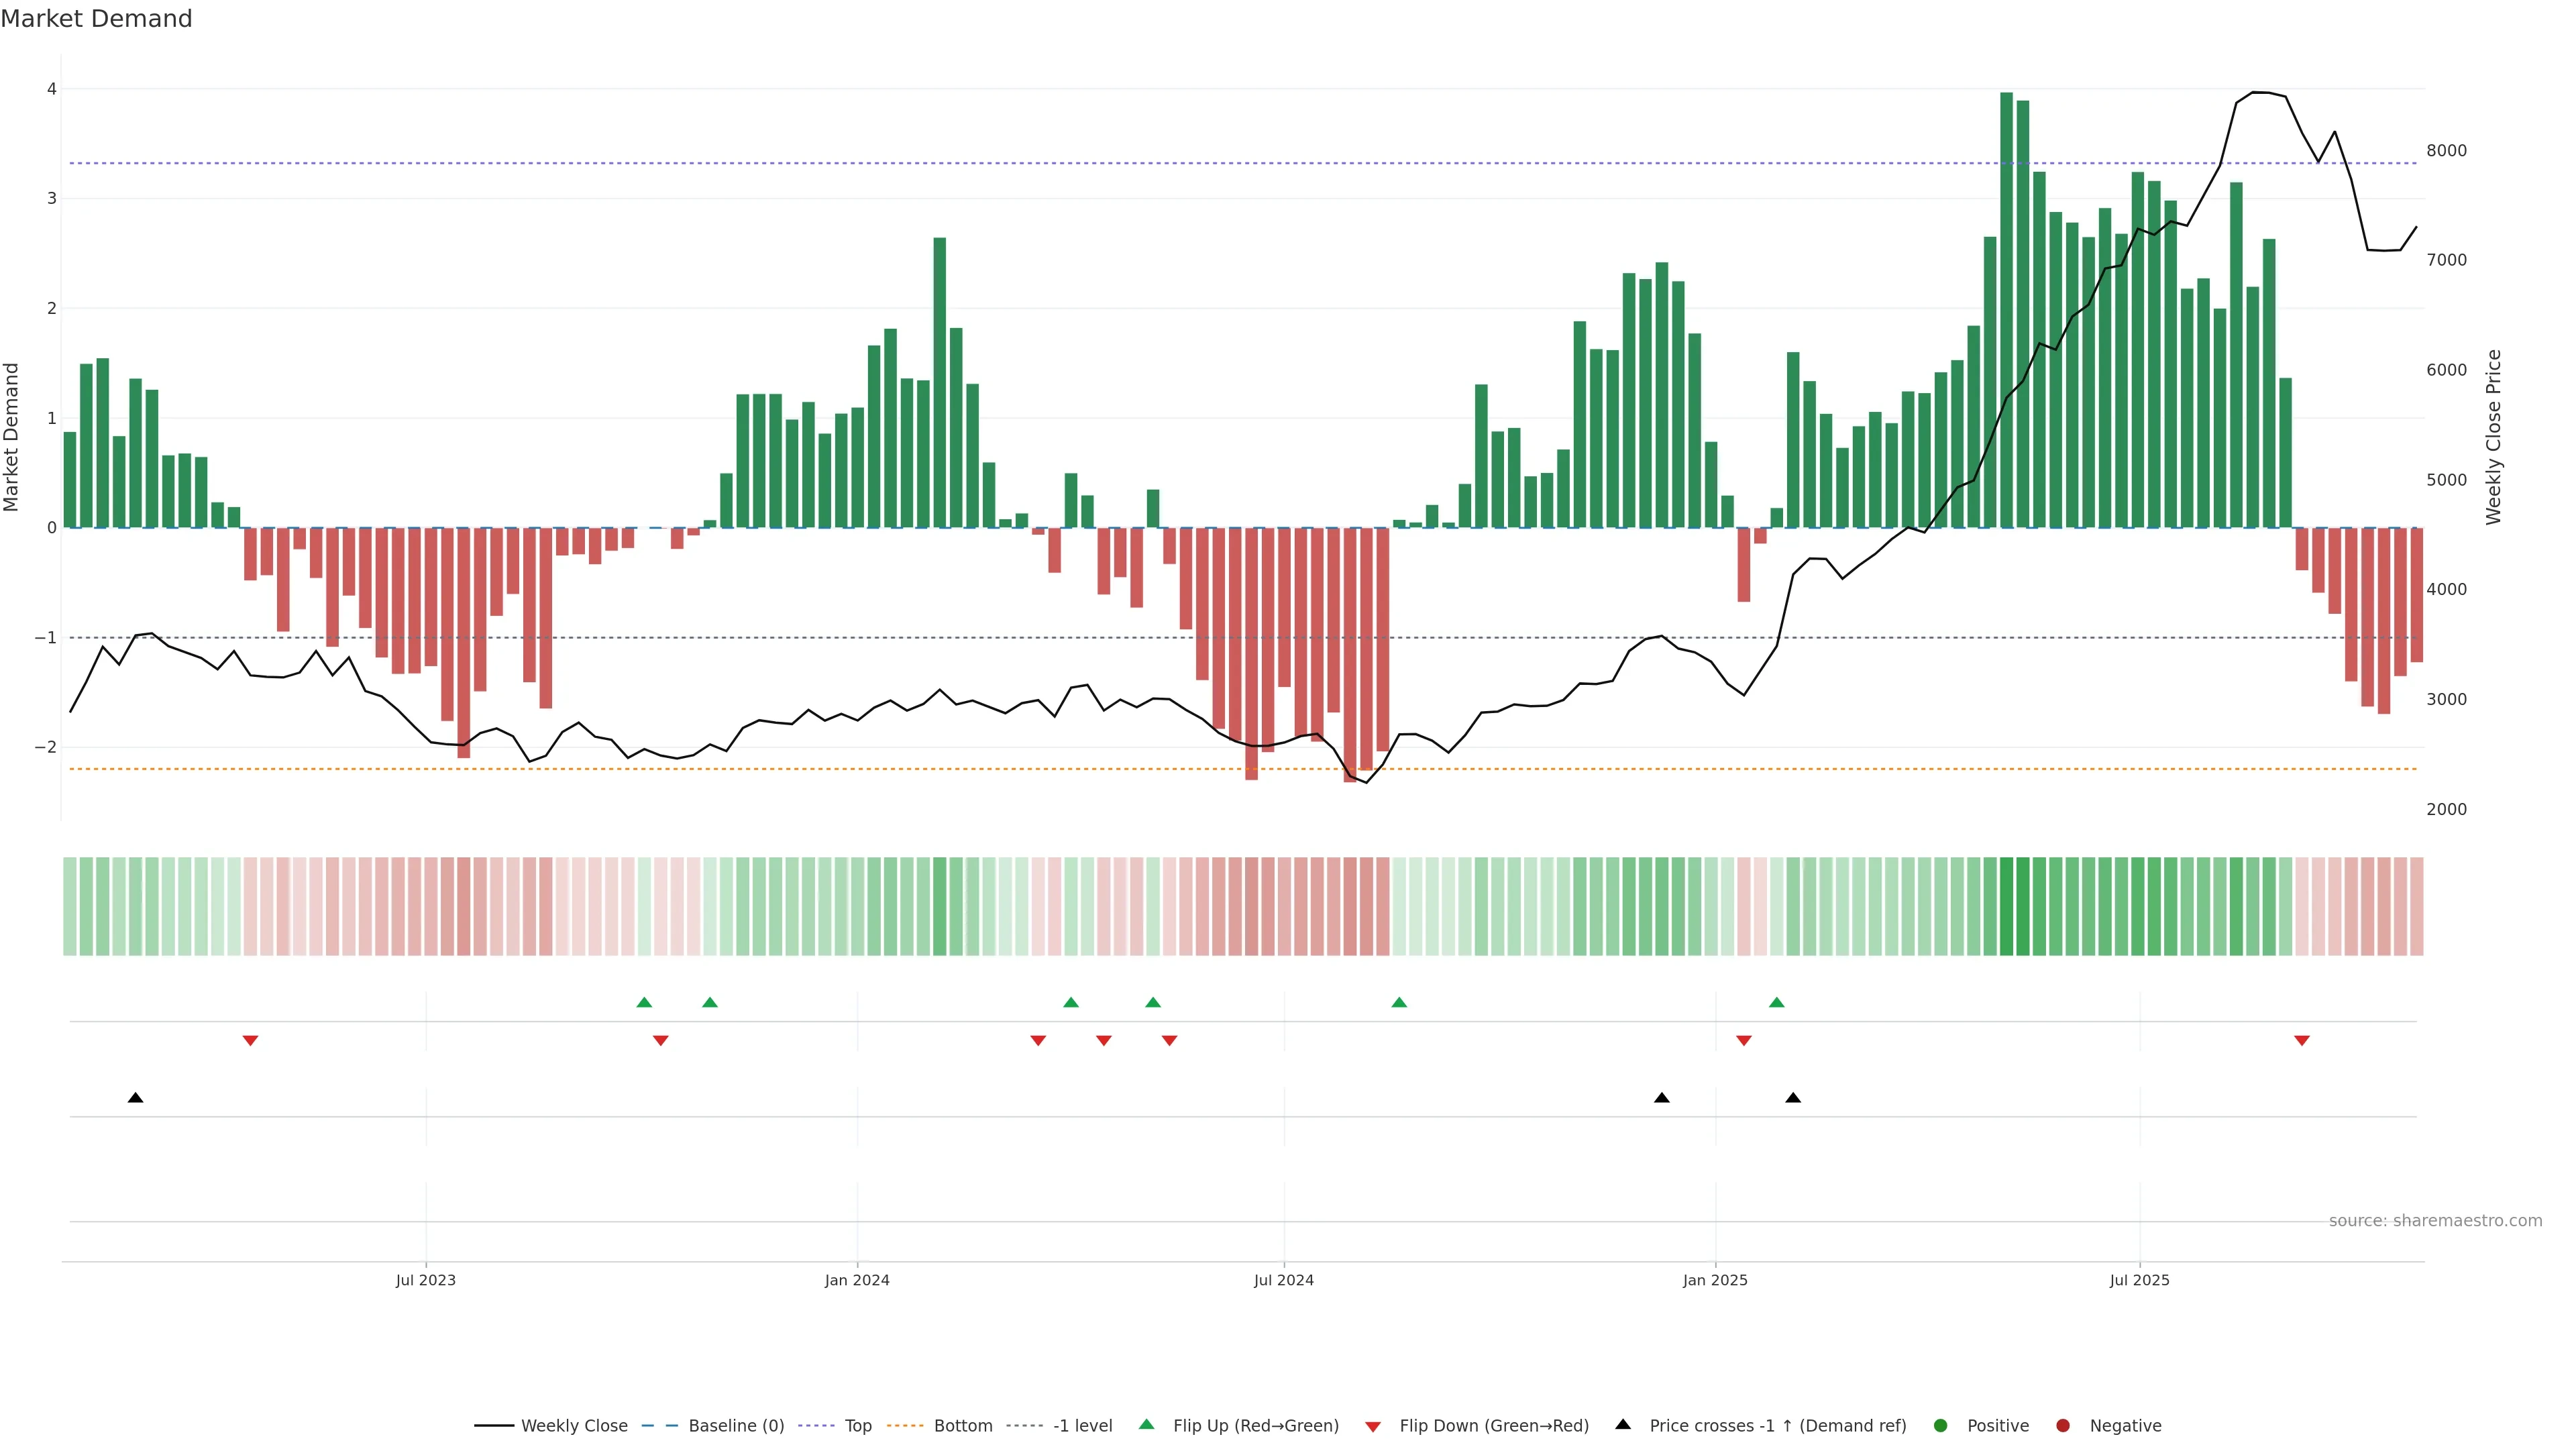The width and height of the screenshot is (2576, 1449).
Task: Click the green Positive circle in legend
Action: pos(1940,1425)
